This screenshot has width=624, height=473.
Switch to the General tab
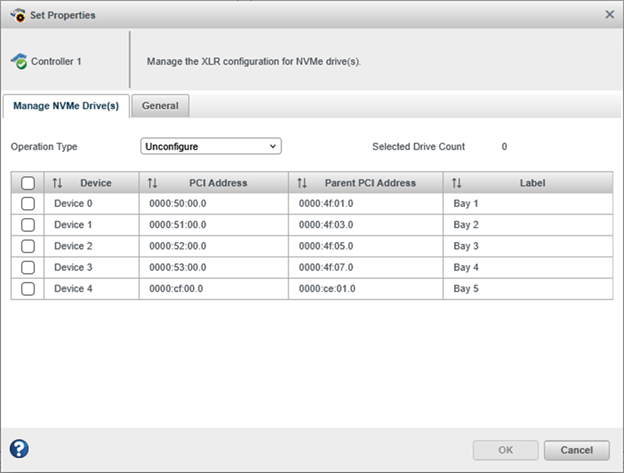point(160,105)
